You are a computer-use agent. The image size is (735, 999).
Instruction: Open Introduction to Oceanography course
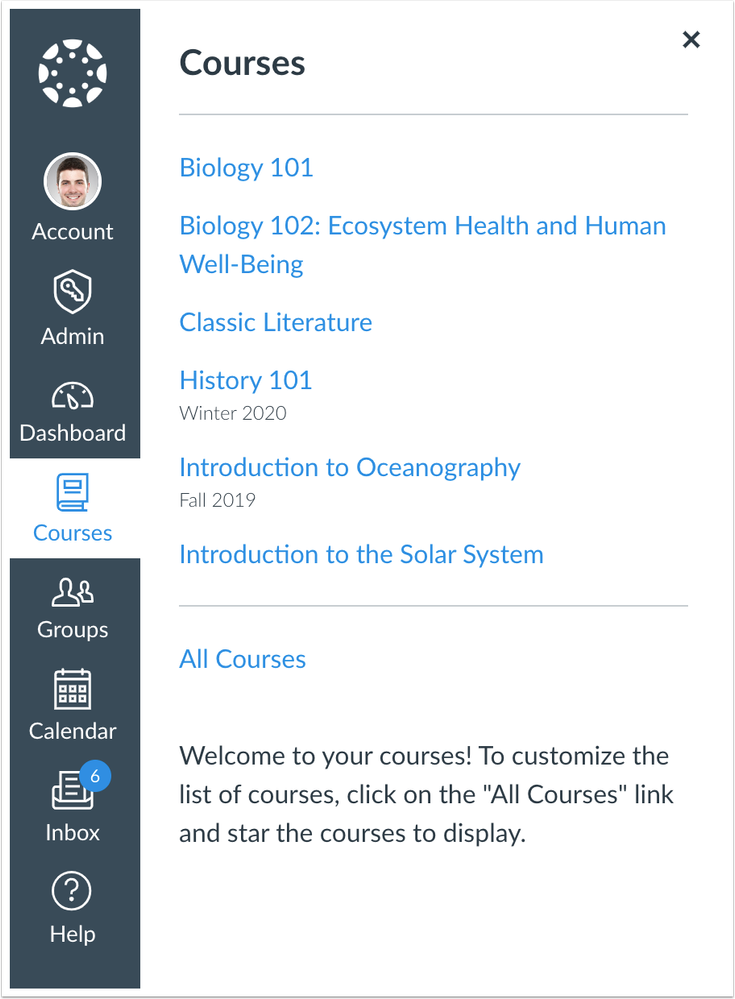[350, 468]
